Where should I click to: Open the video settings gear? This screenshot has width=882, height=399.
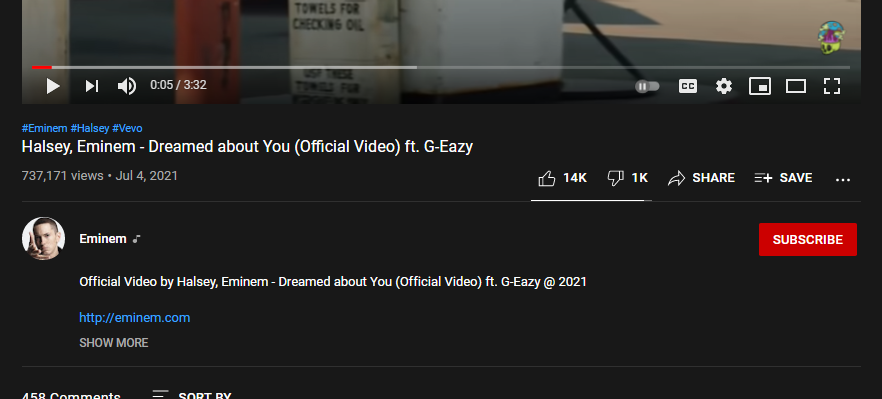click(724, 86)
